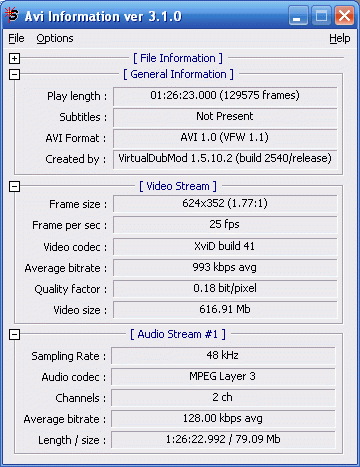Click the '[ Video Stream ]' heading
The image size is (360, 467).
point(178,186)
